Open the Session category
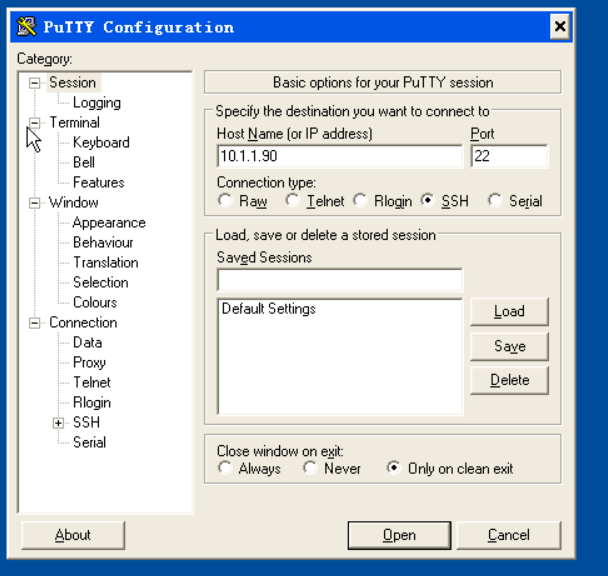The height and width of the screenshot is (576, 608). tap(73, 83)
